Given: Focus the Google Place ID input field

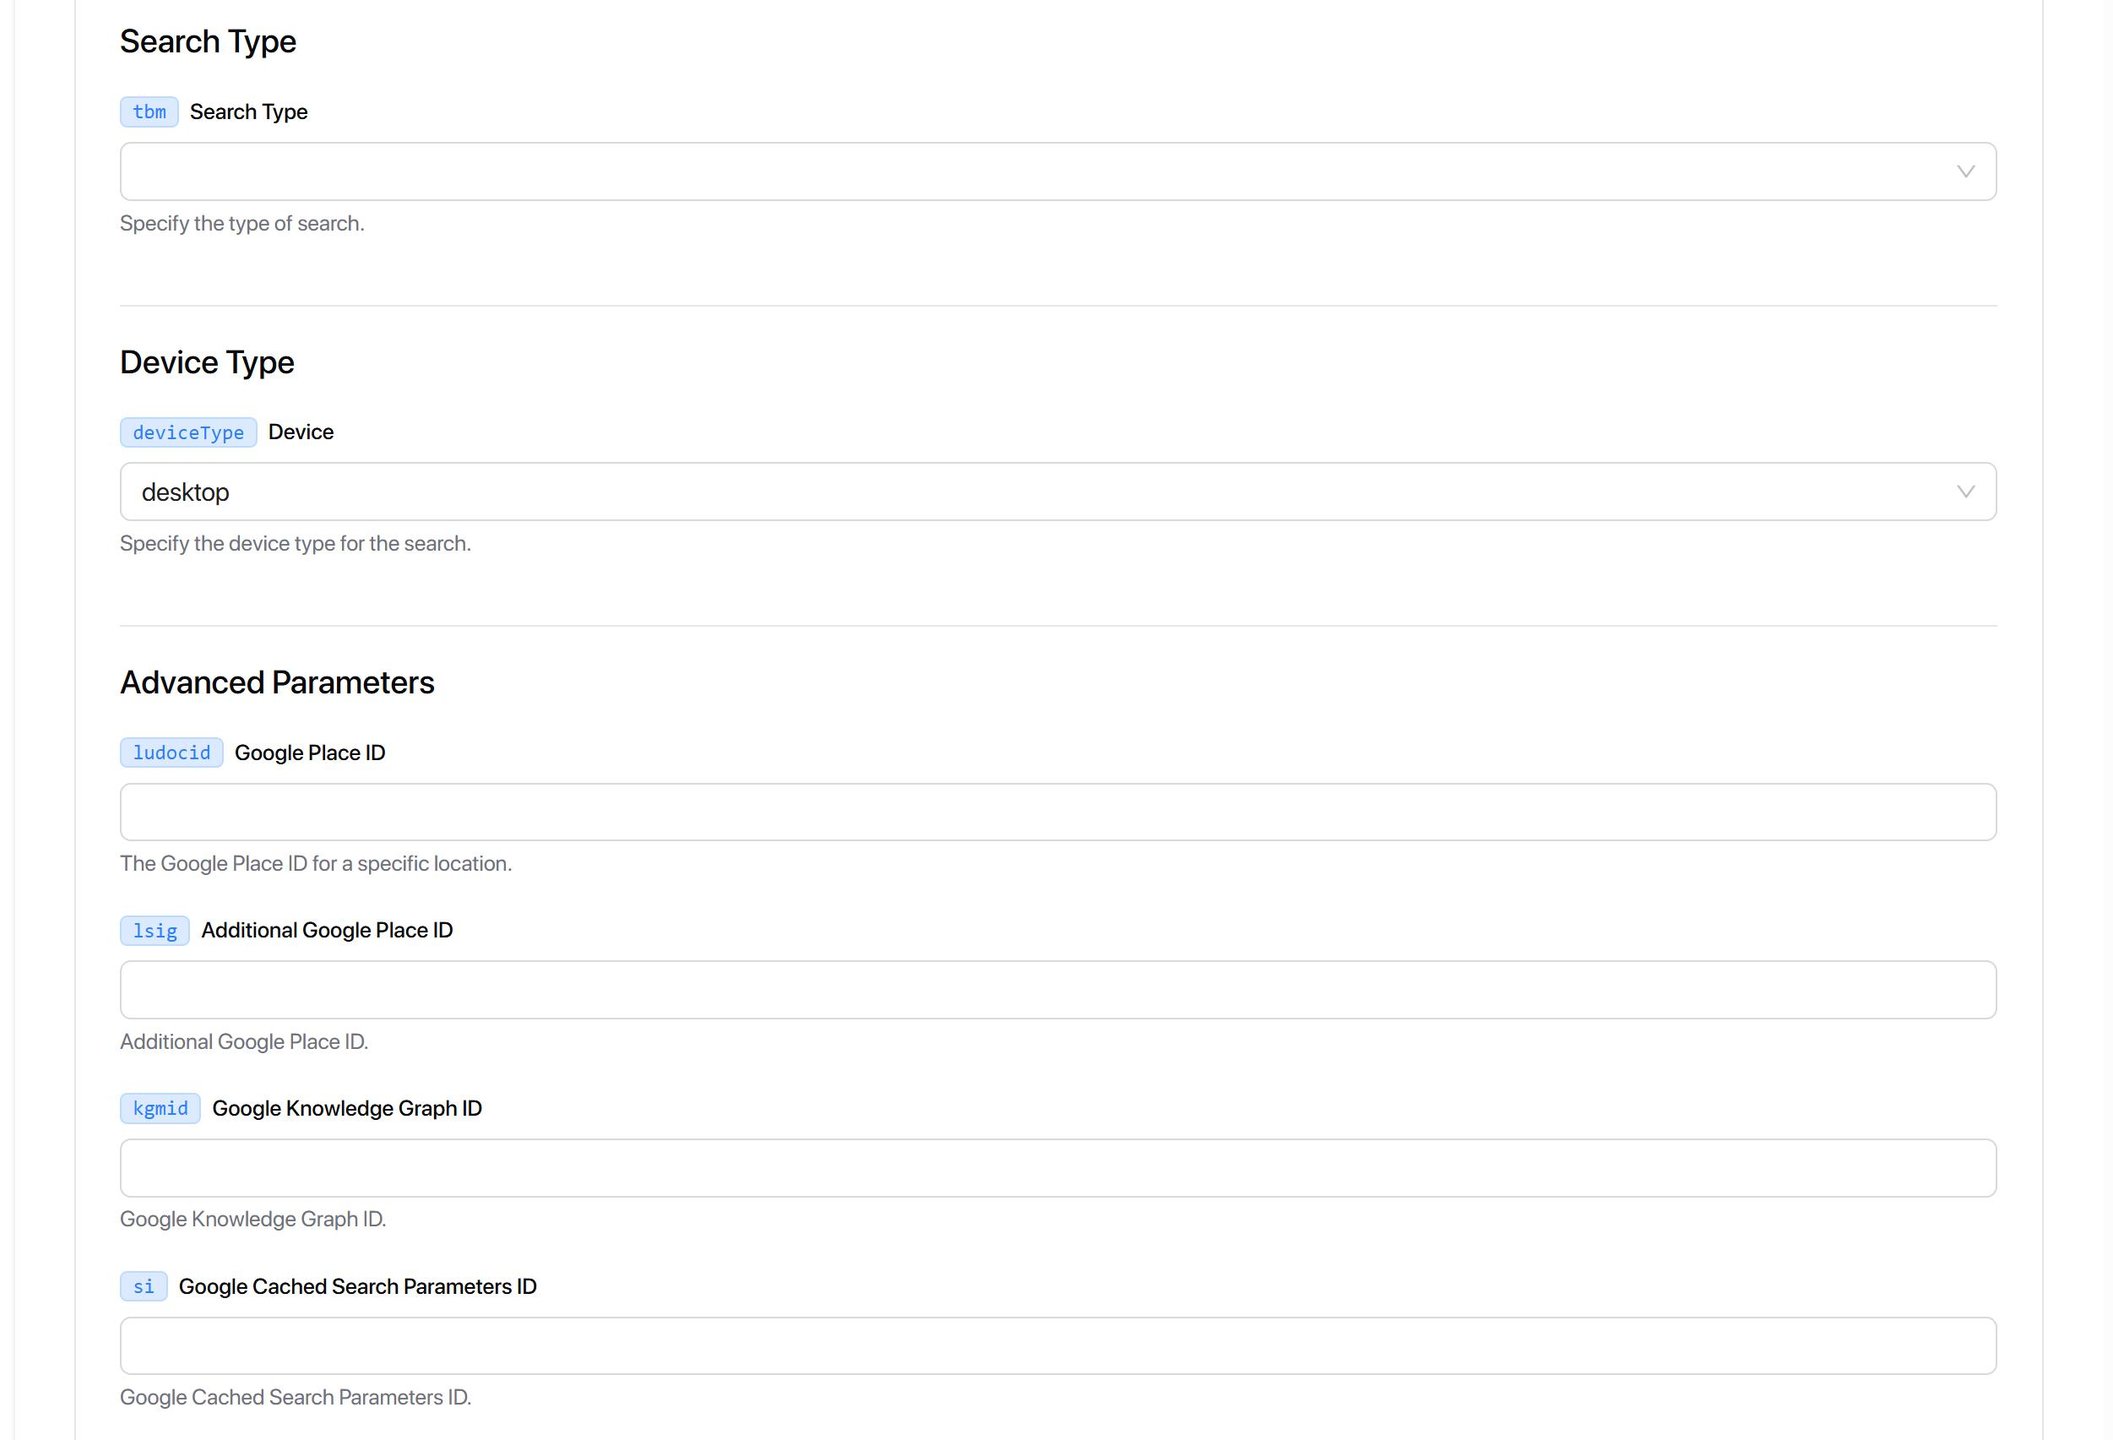Looking at the screenshot, I should (1057, 812).
